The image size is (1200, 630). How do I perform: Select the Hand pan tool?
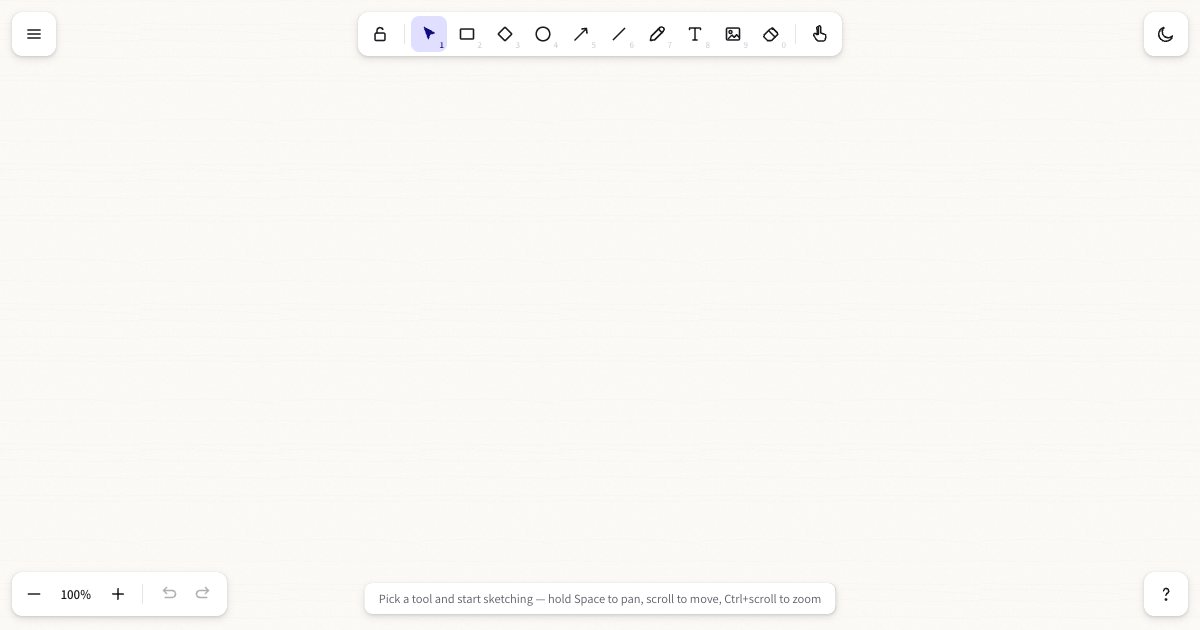[820, 34]
